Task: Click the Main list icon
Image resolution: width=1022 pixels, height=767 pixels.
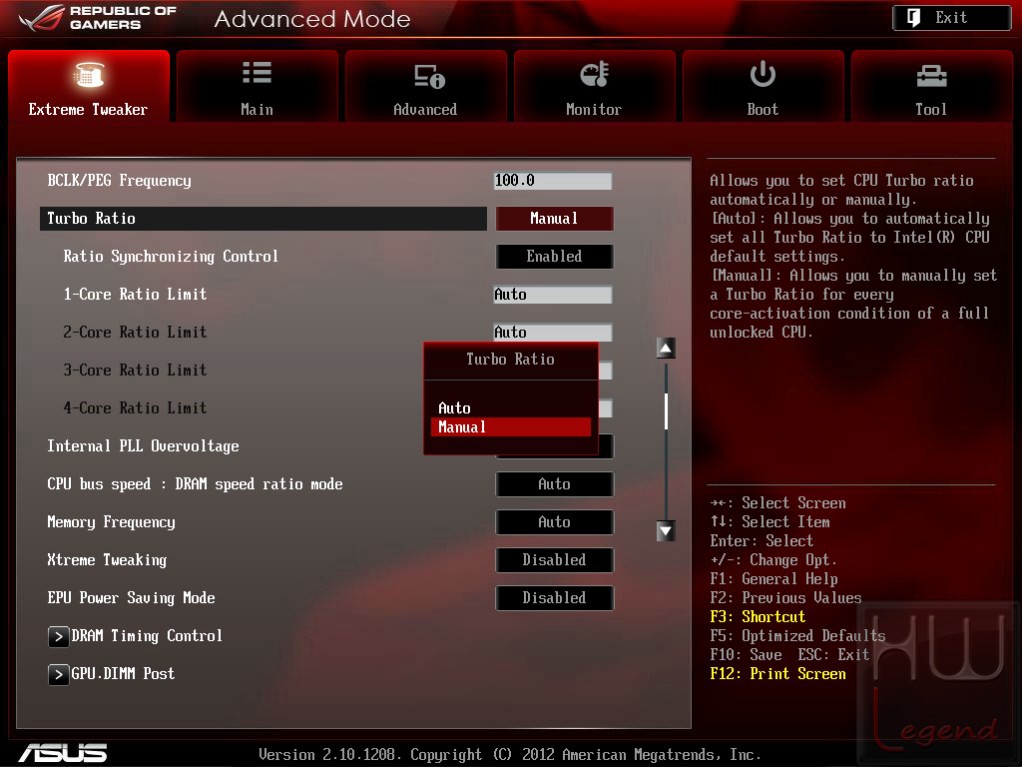Action: click(x=257, y=73)
